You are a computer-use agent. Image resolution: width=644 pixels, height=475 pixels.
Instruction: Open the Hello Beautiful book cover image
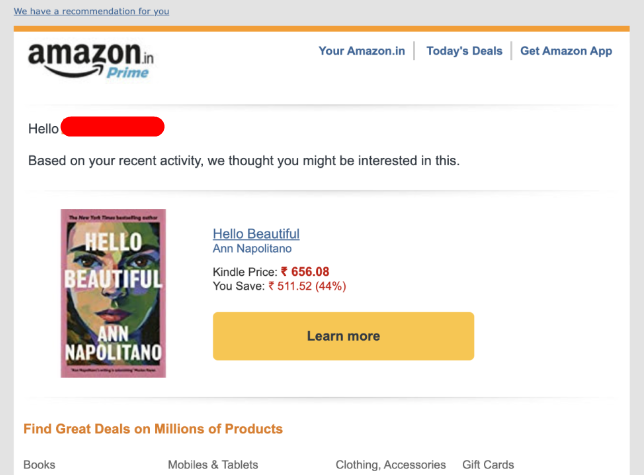(x=113, y=293)
